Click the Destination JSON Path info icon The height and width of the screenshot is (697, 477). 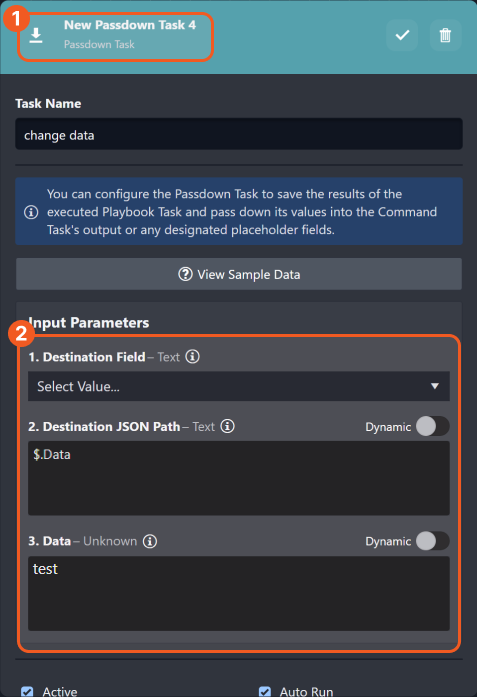[228, 426]
